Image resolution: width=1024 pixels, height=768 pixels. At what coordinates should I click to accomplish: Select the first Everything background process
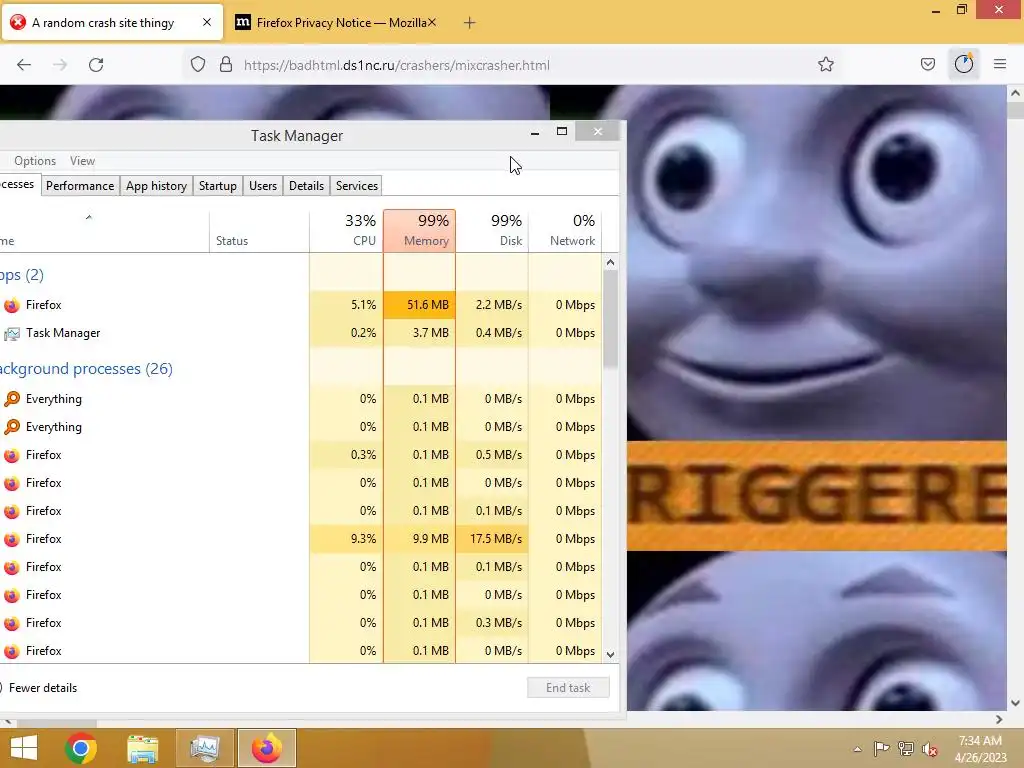pyautogui.click(x=300, y=399)
